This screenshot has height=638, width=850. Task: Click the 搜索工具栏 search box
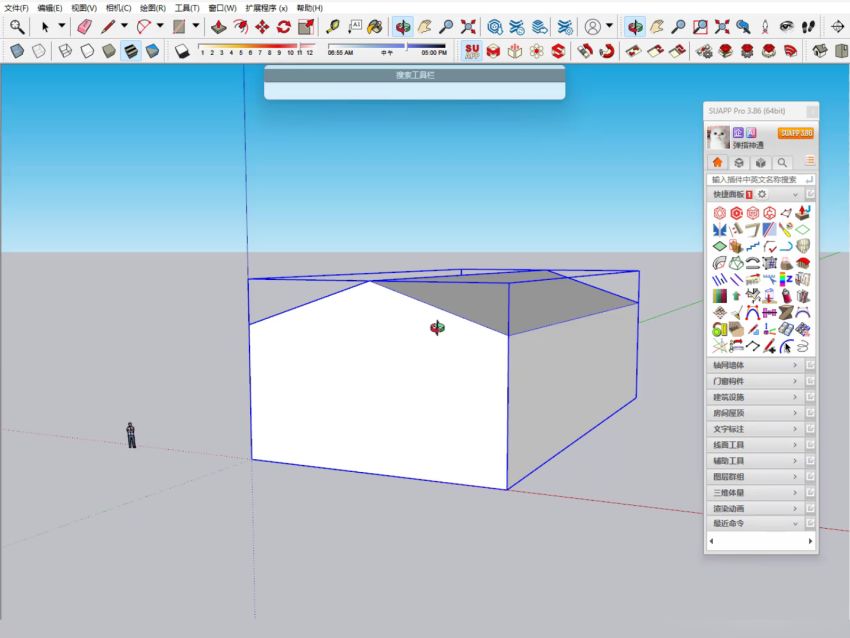pos(415,91)
